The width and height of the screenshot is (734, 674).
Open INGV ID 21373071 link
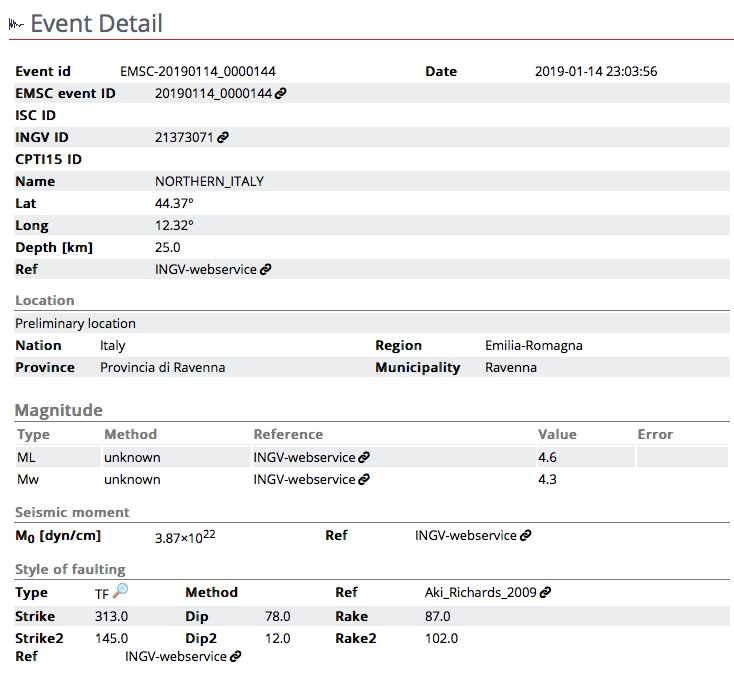(x=184, y=138)
